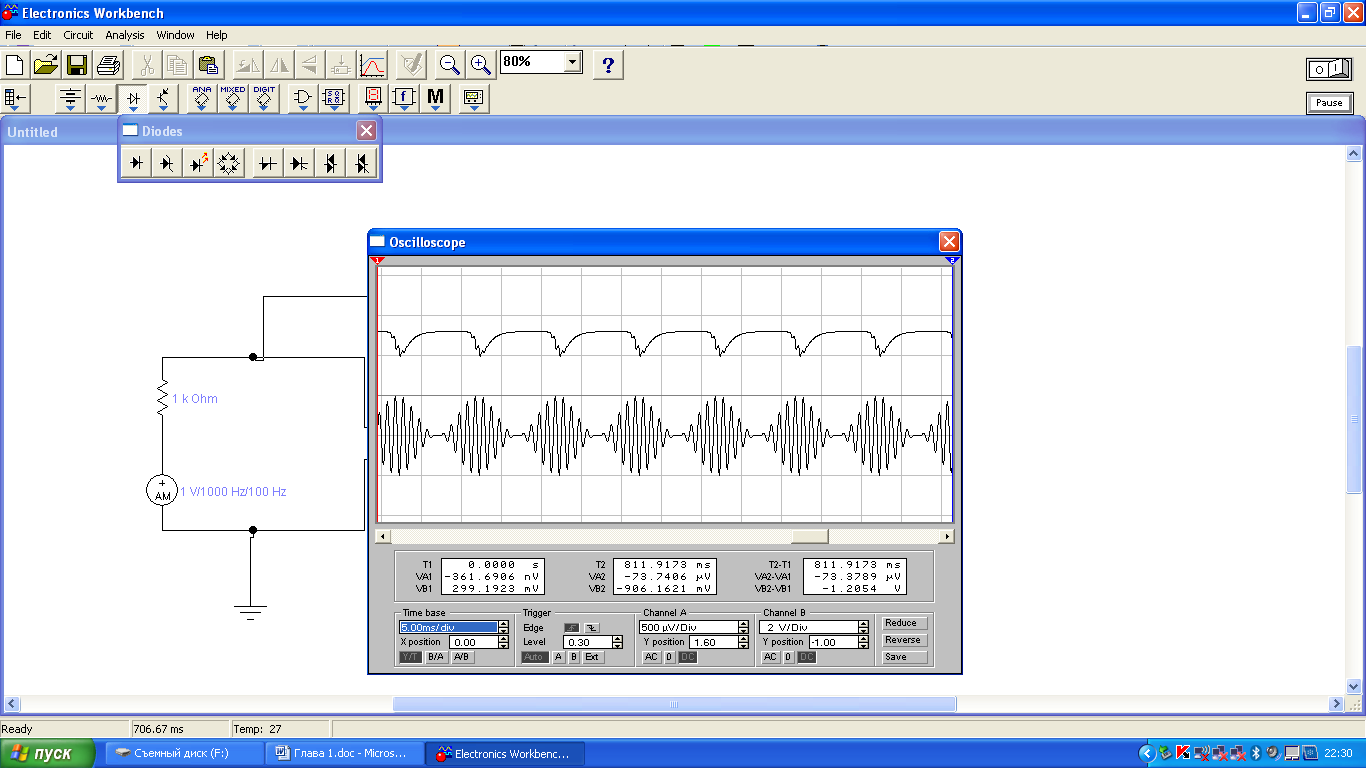Screen dimensions: 1366x768
Task: Set Channel A coupling to AC
Action: (x=651, y=657)
